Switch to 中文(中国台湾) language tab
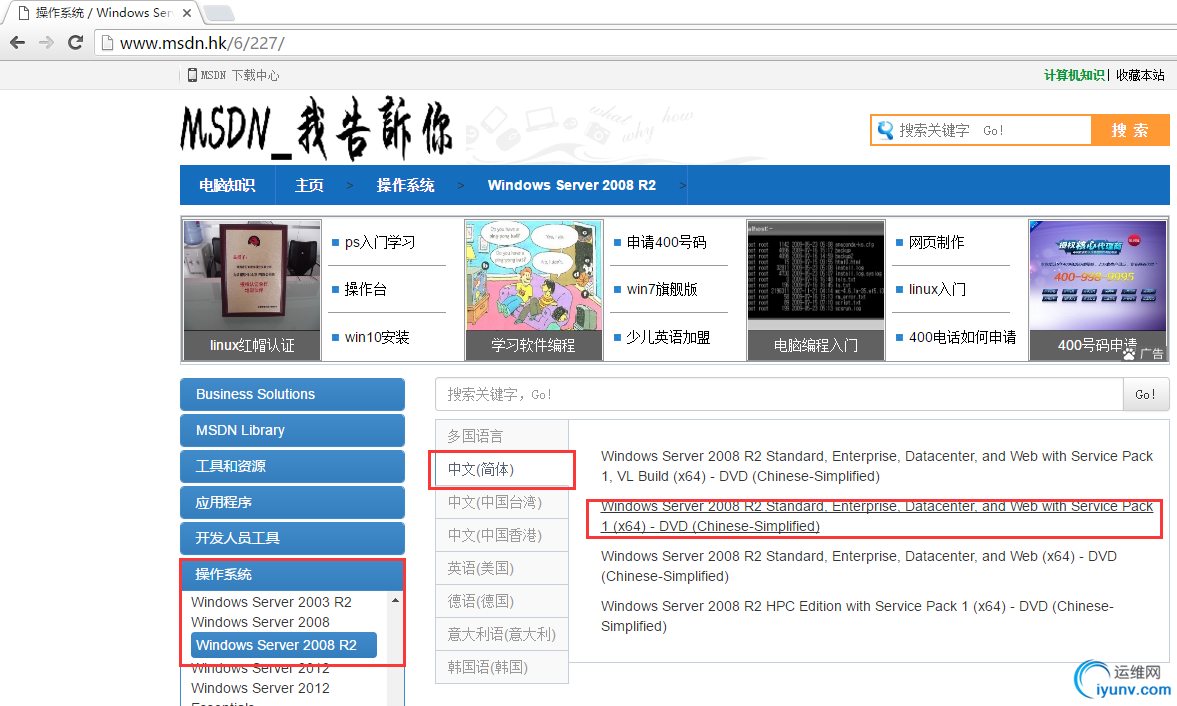 [501, 502]
